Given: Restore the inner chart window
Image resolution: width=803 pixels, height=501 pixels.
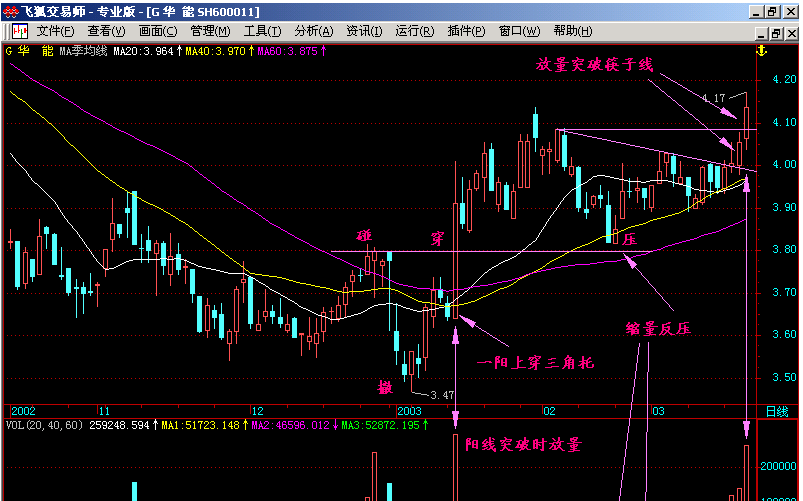Looking at the screenshot, I should click(x=777, y=34).
